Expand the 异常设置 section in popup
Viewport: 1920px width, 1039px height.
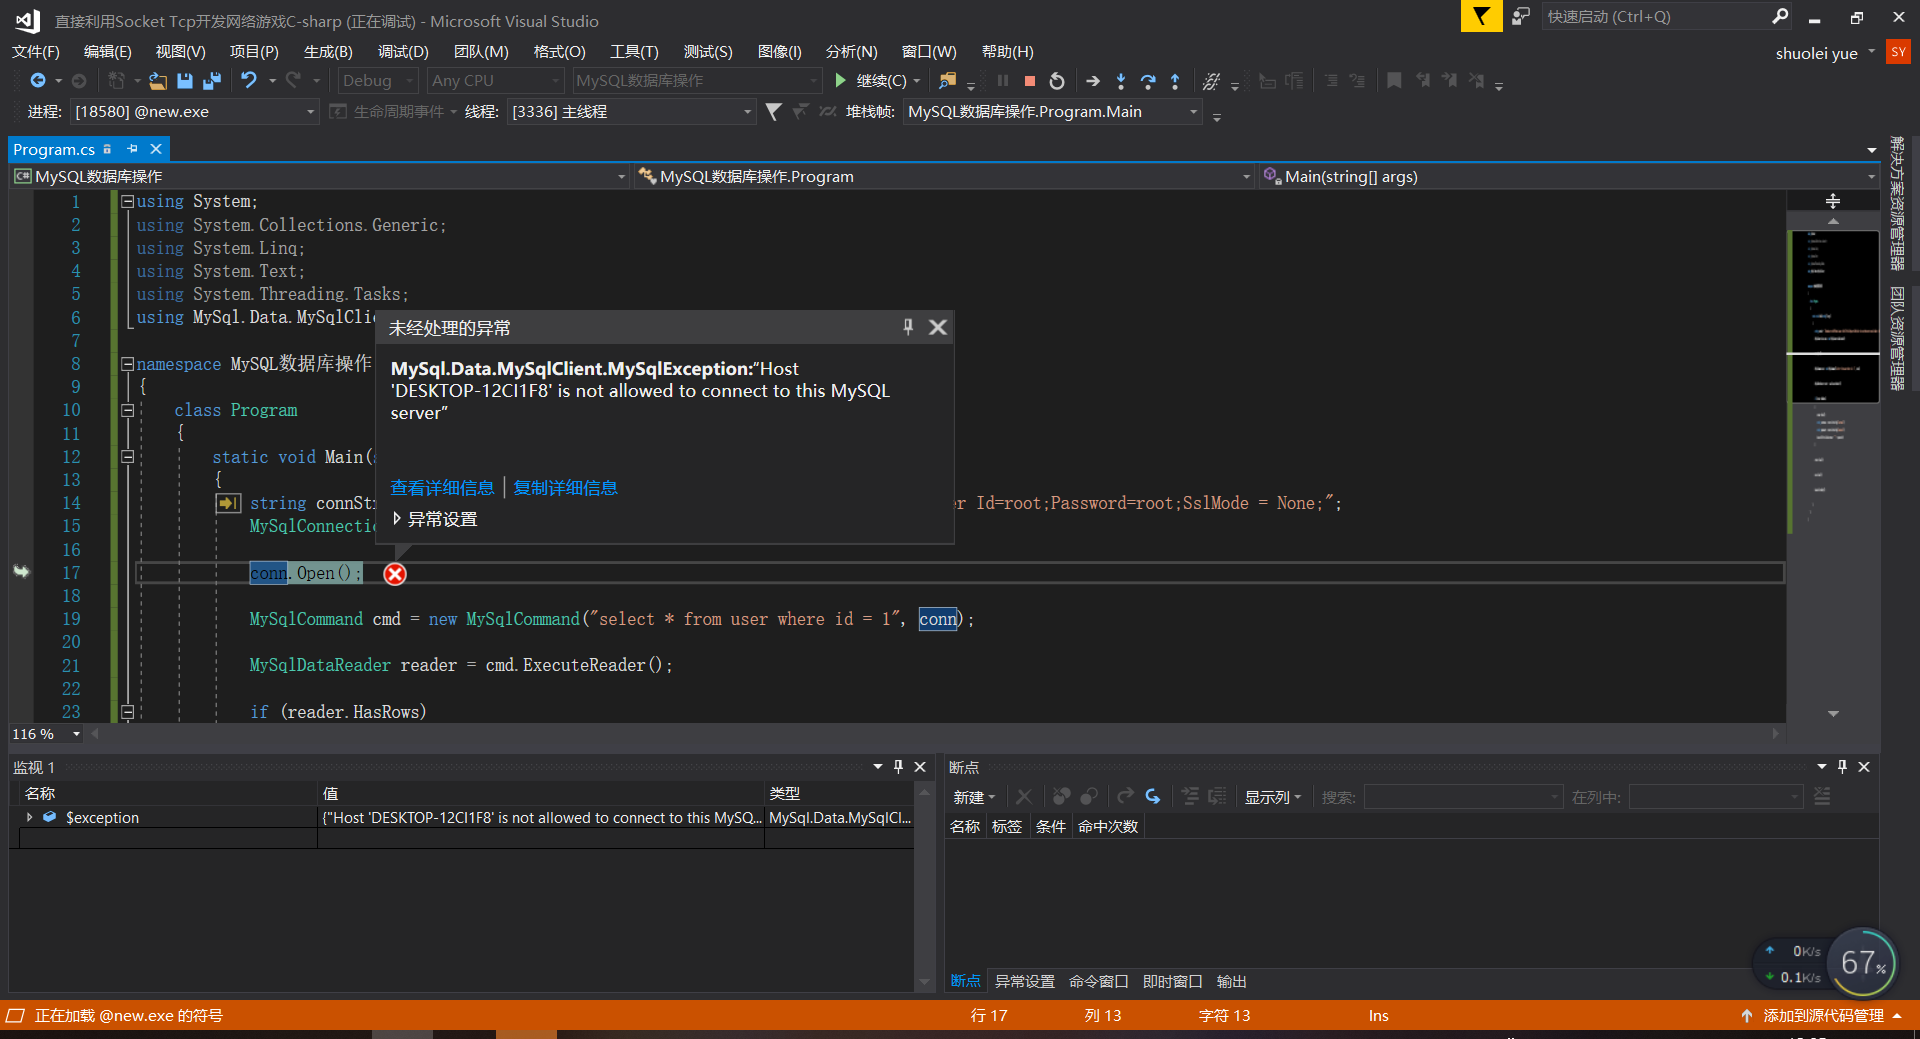397,519
